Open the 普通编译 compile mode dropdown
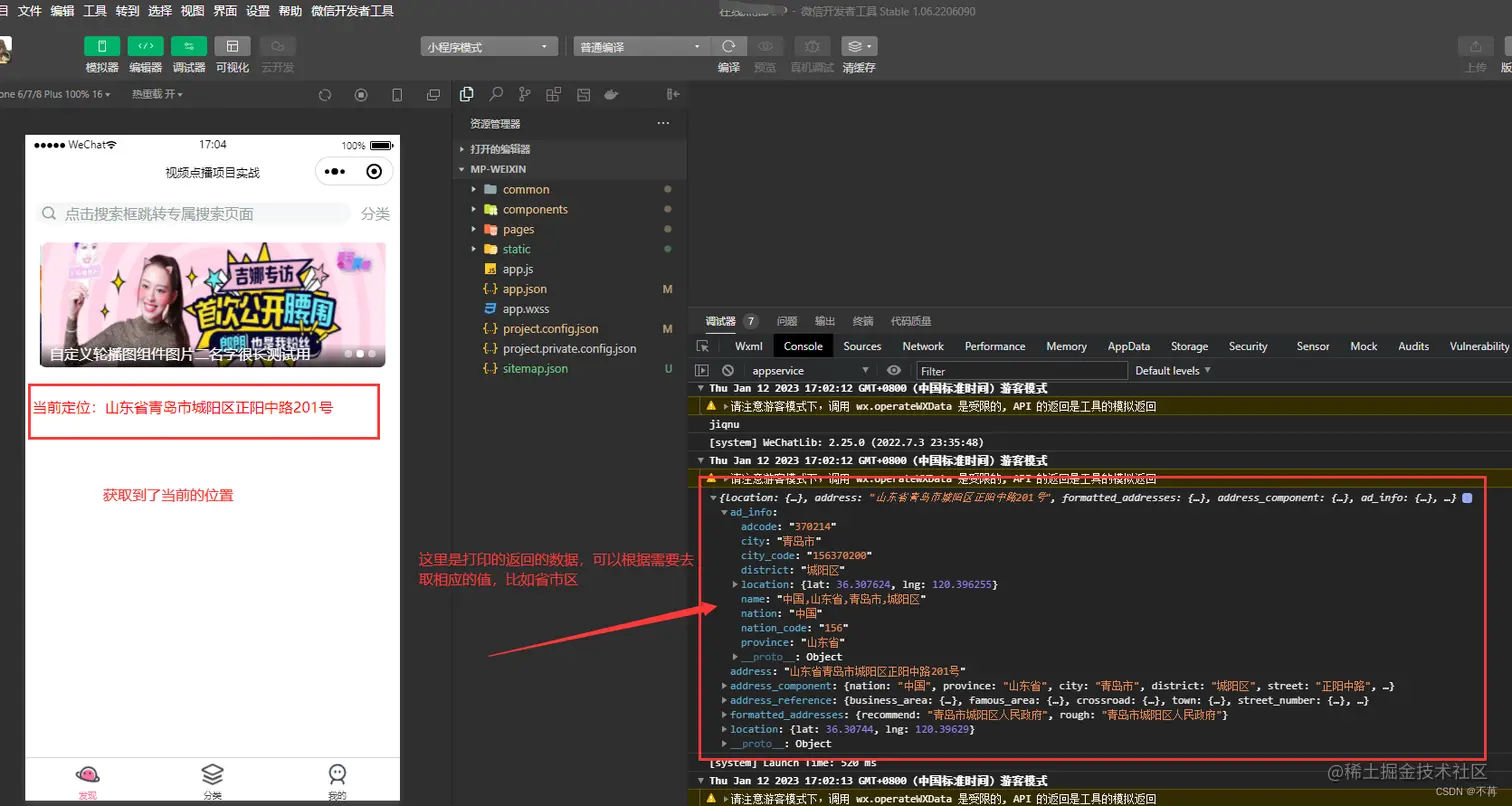 [x=641, y=46]
